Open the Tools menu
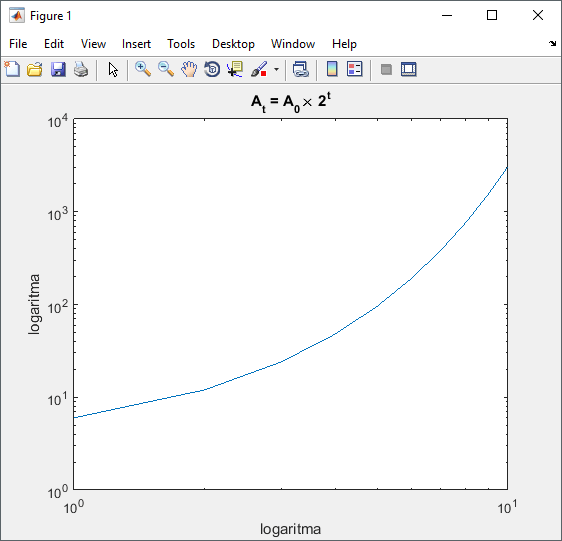The image size is (562, 541). pos(181,44)
